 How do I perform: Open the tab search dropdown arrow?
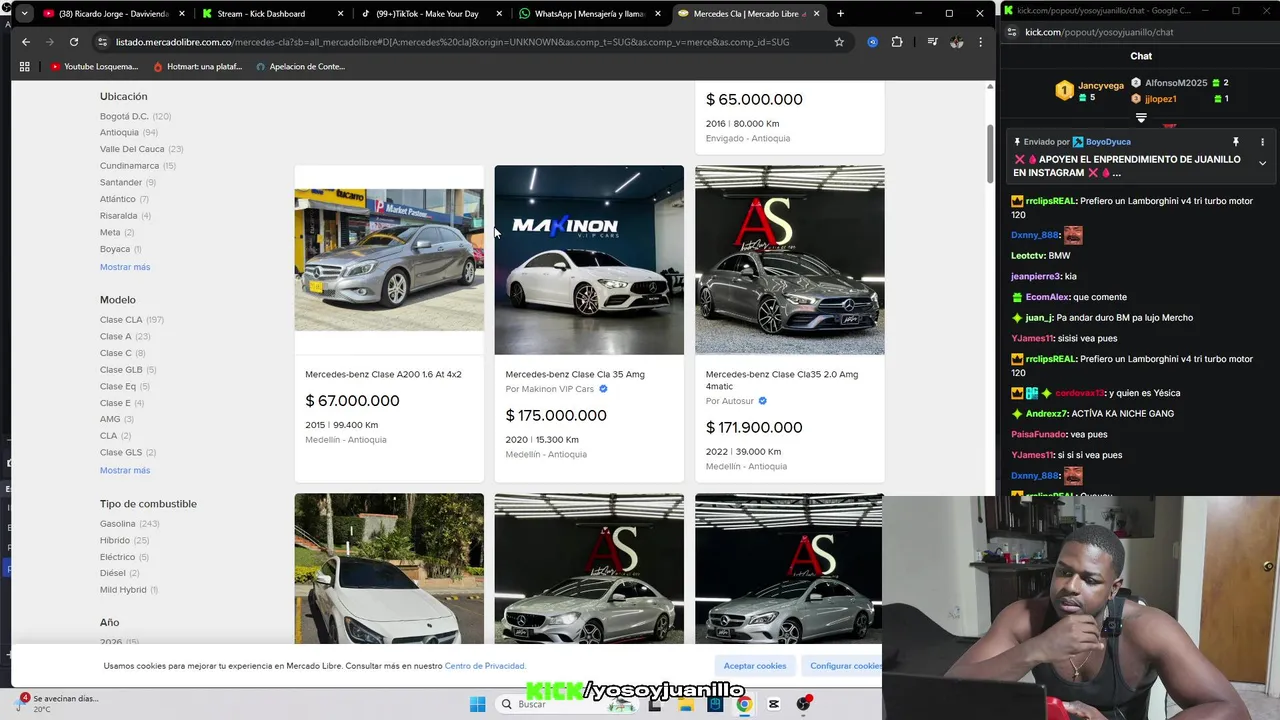[x=23, y=14]
